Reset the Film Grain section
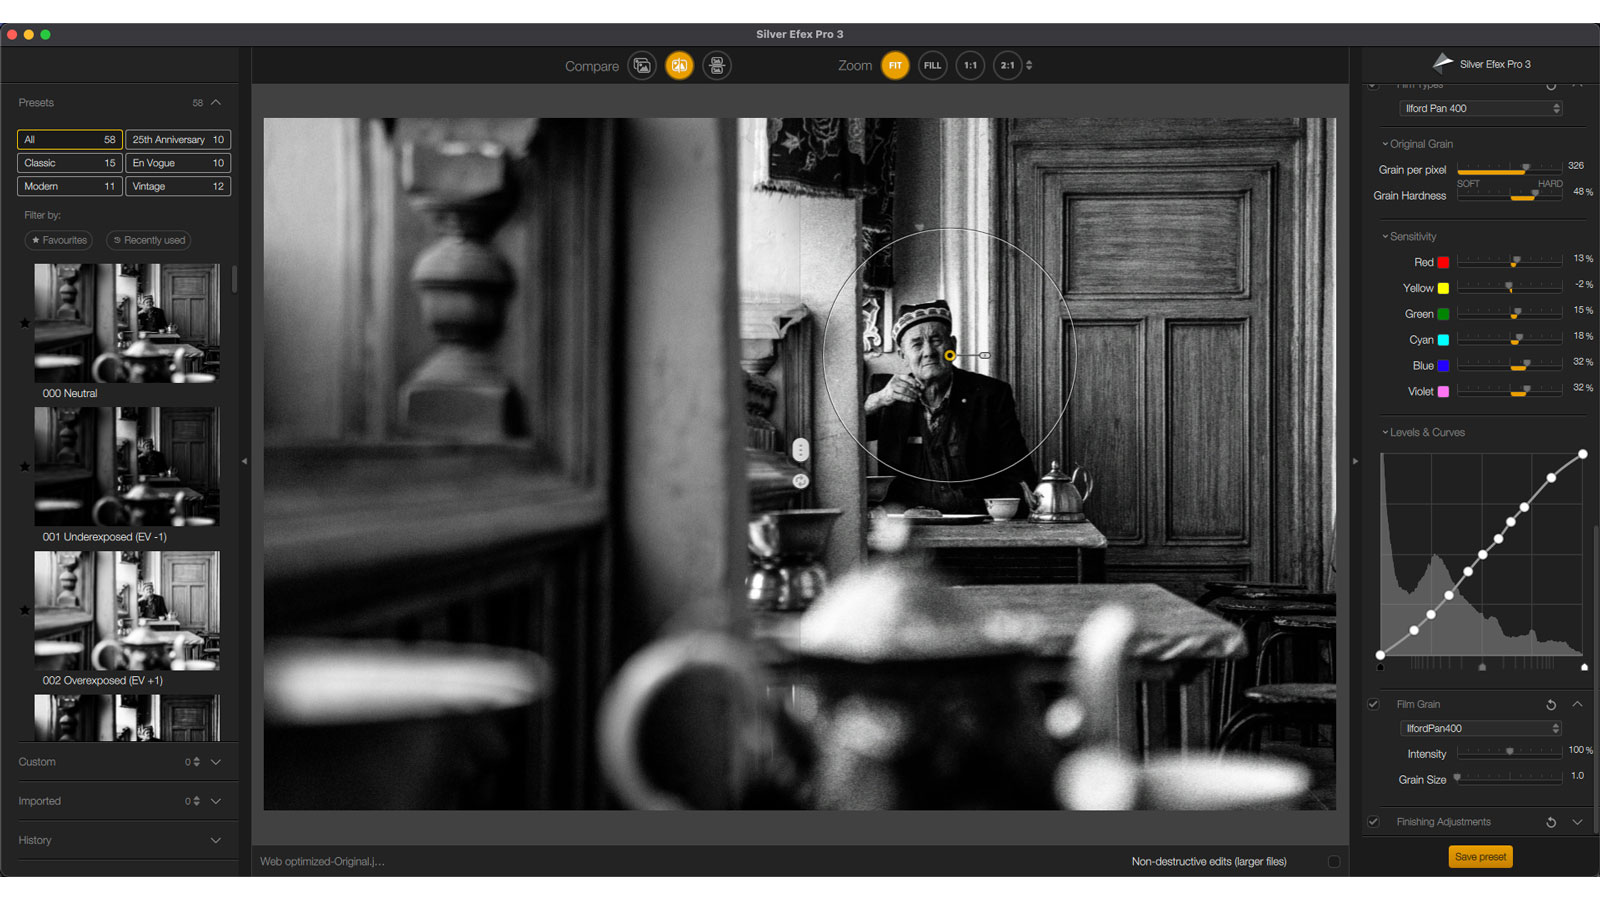1600x900 pixels. point(1551,705)
